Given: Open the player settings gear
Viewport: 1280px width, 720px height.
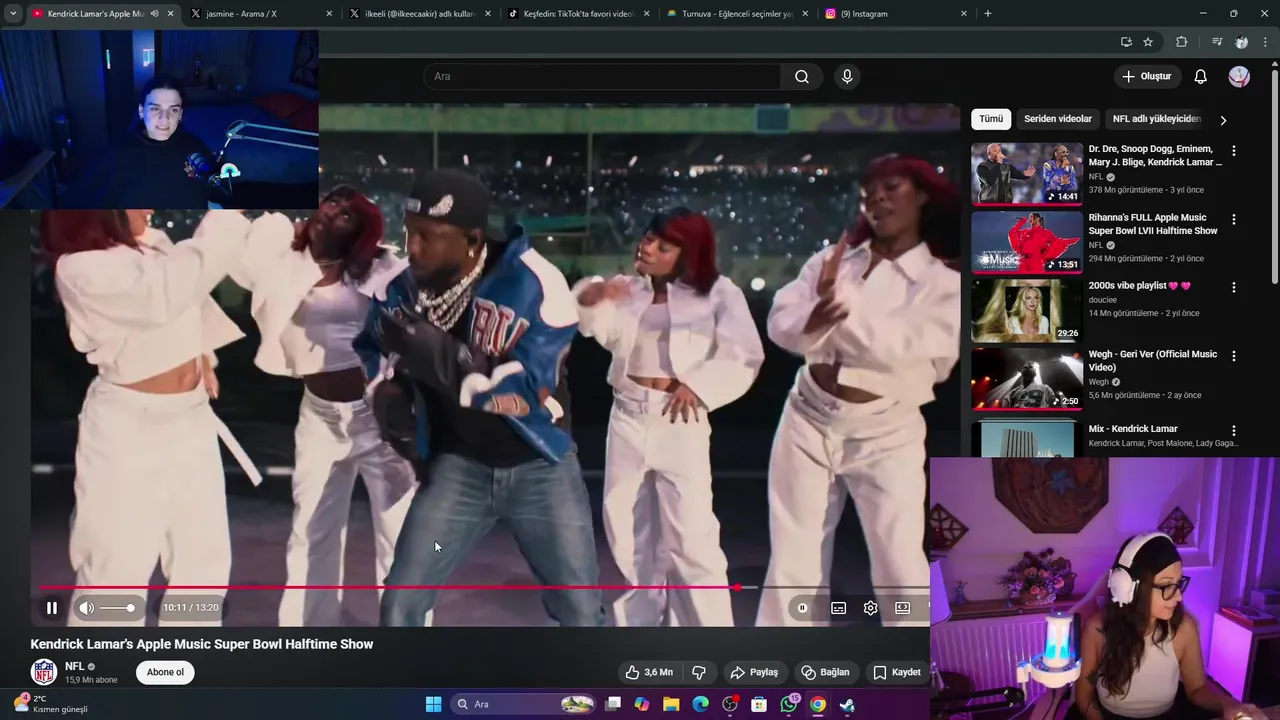Looking at the screenshot, I should pyautogui.click(x=870, y=607).
